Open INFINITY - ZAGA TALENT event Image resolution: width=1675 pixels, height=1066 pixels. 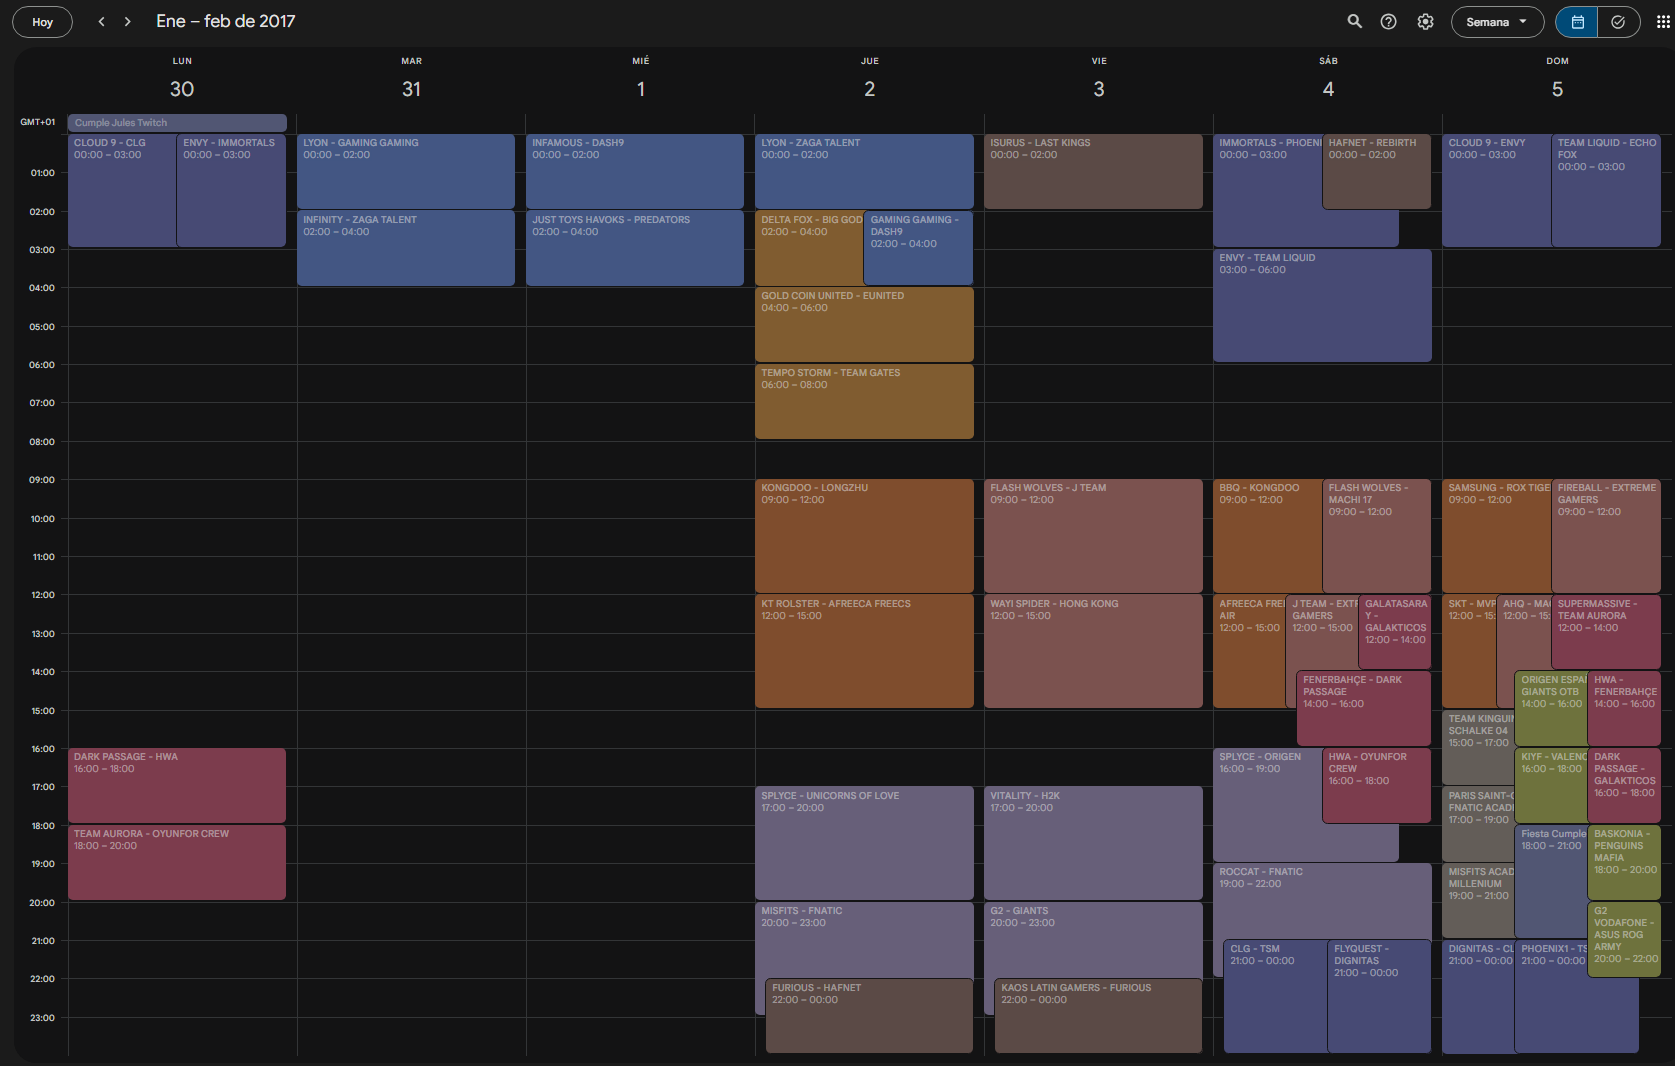click(x=406, y=248)
